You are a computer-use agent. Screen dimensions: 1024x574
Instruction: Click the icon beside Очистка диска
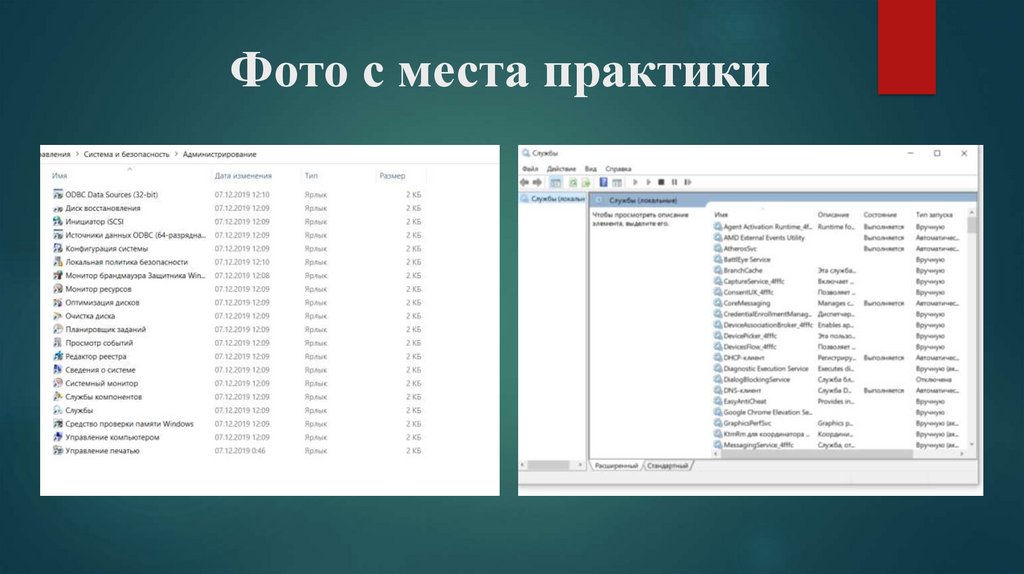[58, 315]
